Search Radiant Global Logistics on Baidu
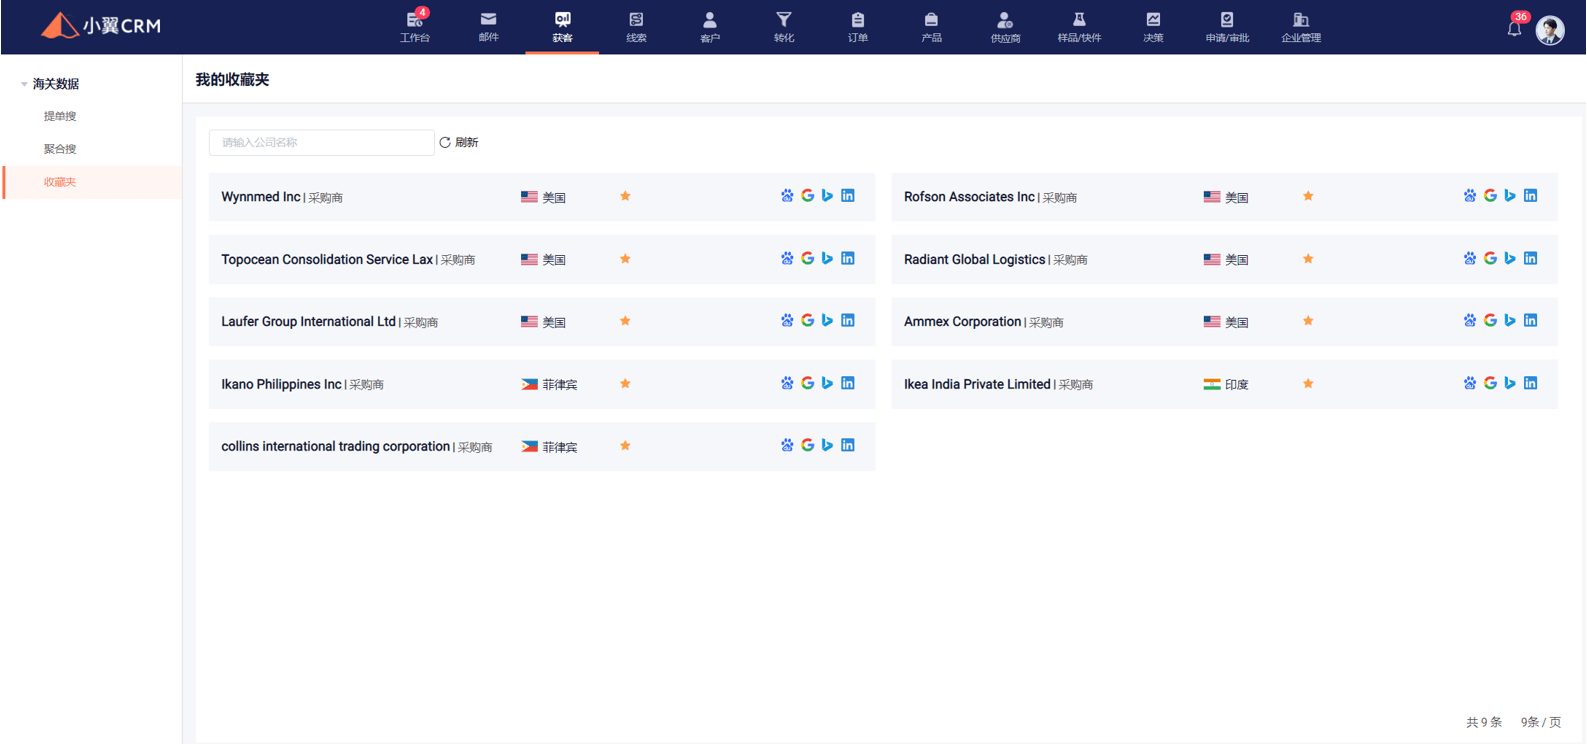The width and height of the screenshot is (1587, 750). point(1470,258)
